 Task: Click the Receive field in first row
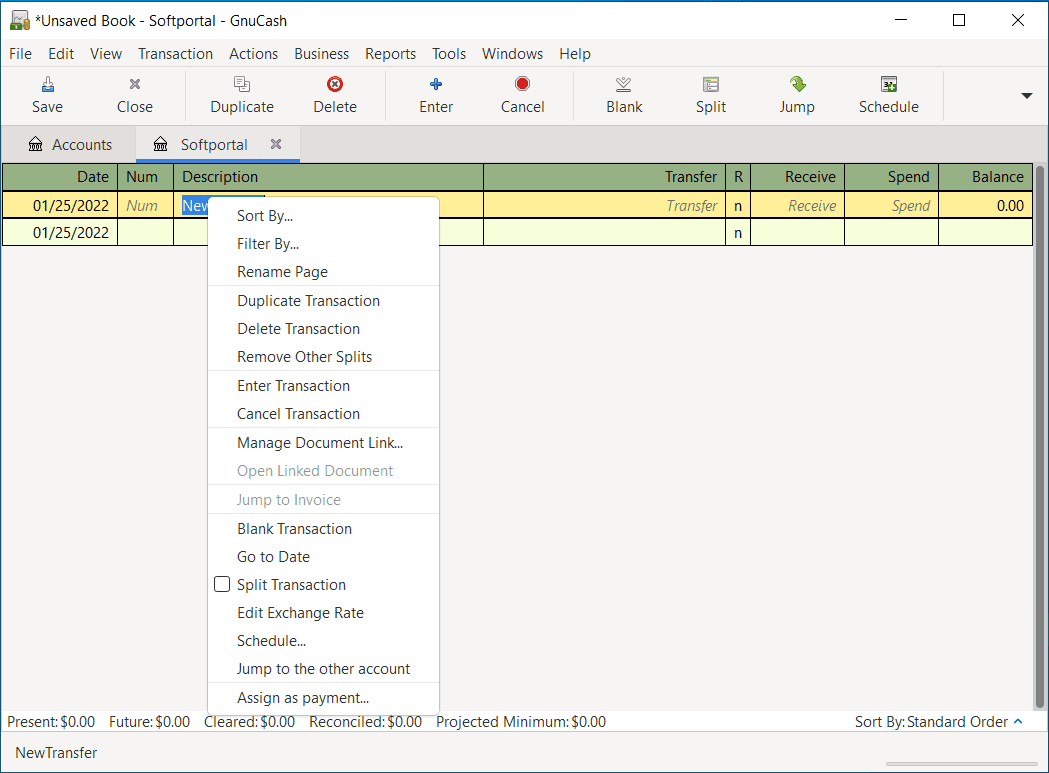pos(797,205)
